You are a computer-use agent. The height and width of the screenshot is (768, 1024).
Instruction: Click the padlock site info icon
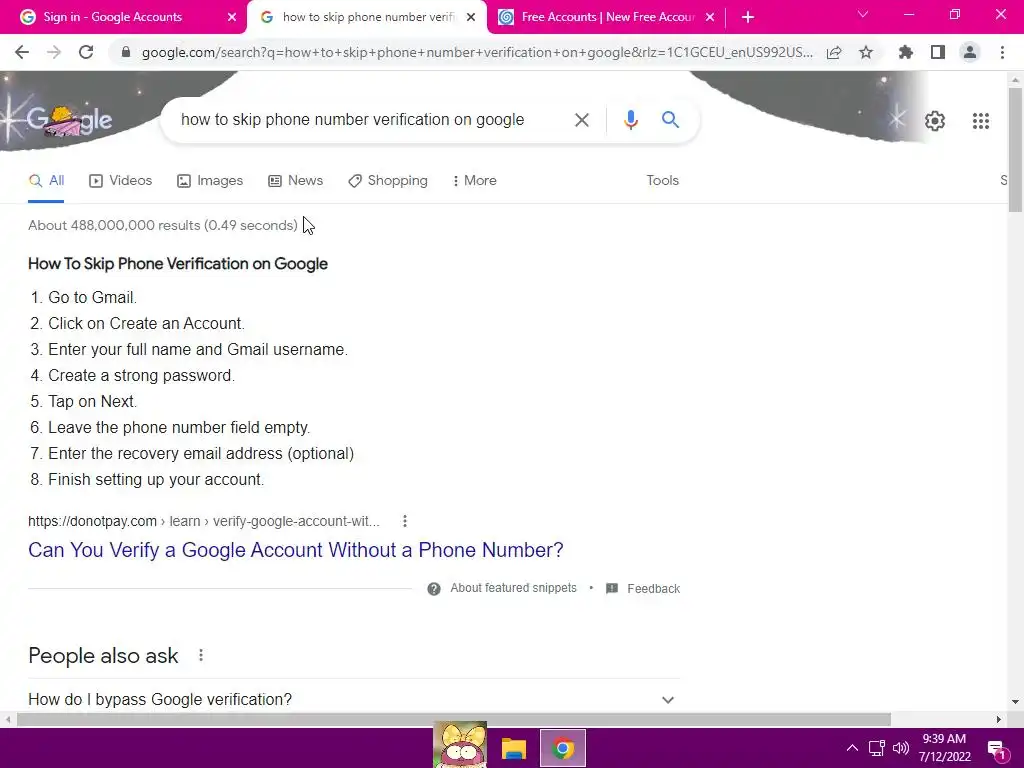pos(126,52)
